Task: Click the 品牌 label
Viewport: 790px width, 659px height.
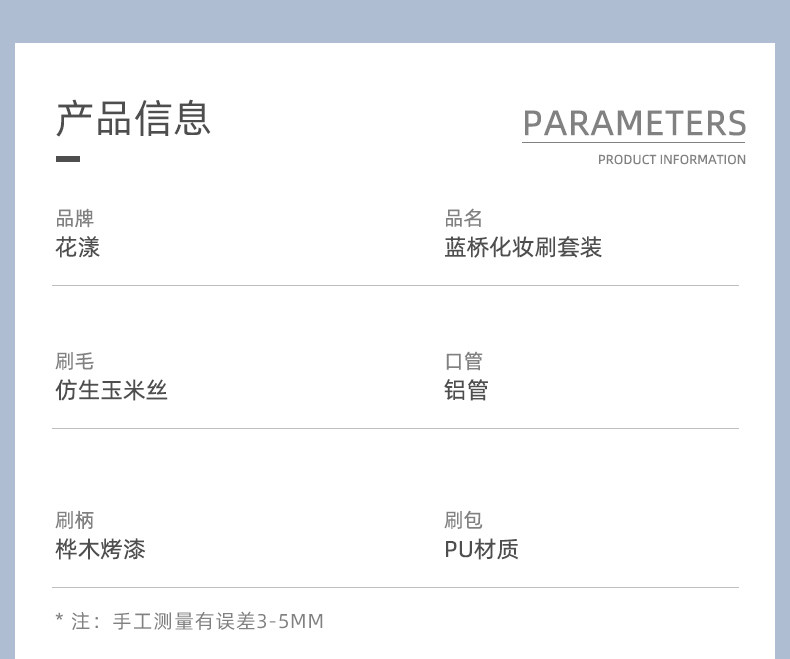Action: click(x=74, y=219)
